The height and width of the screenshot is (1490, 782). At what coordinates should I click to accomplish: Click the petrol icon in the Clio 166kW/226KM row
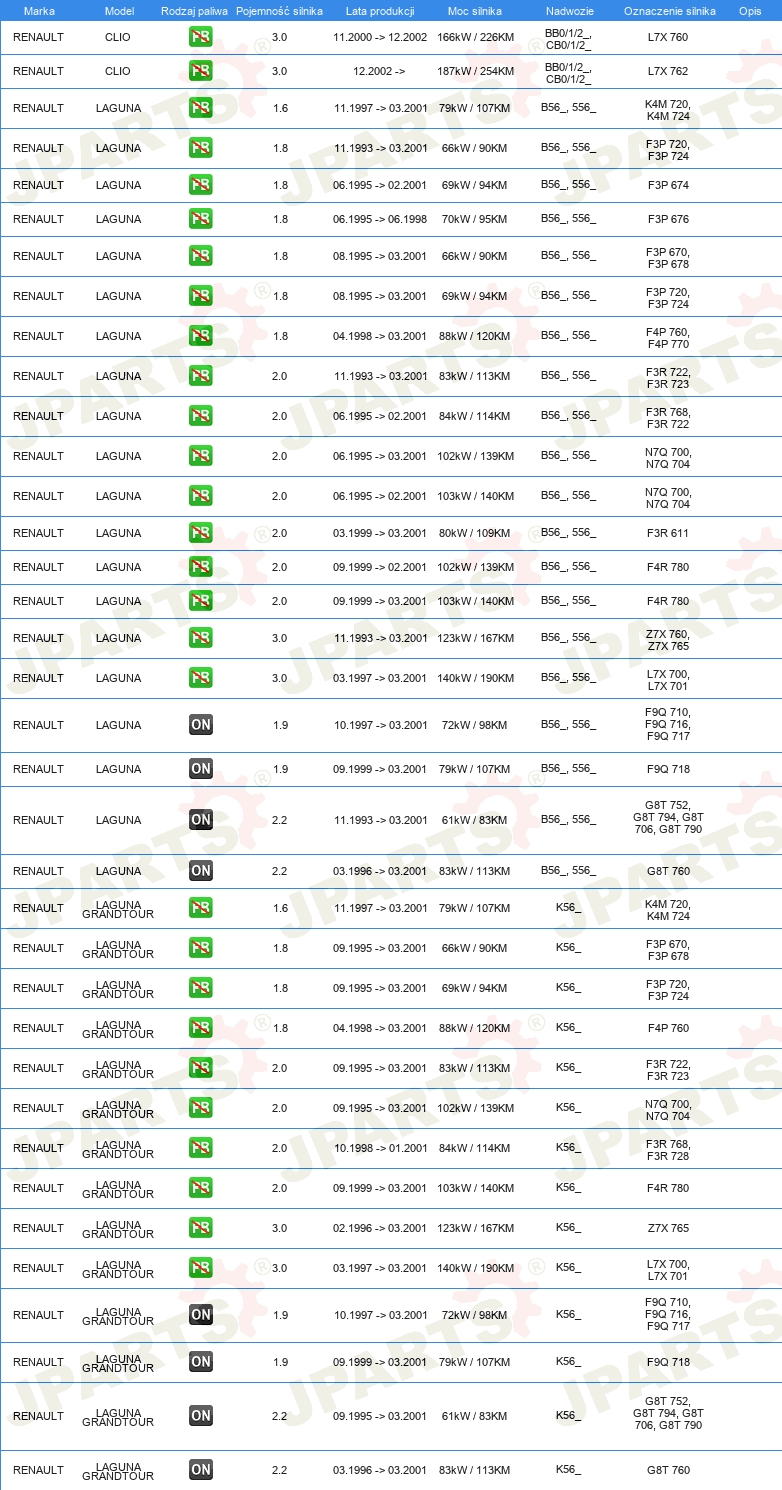pos(200,37)
